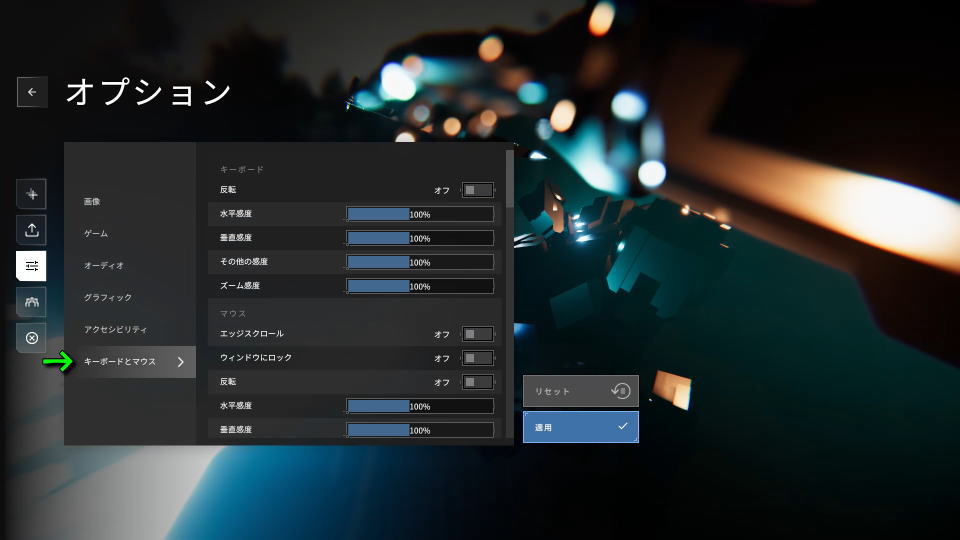Toggle keyboard 反転 switch on

[478, 190]
